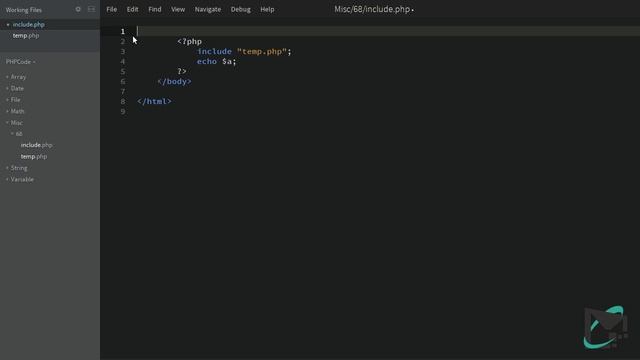Open the Debug menu

coord(240,9)
